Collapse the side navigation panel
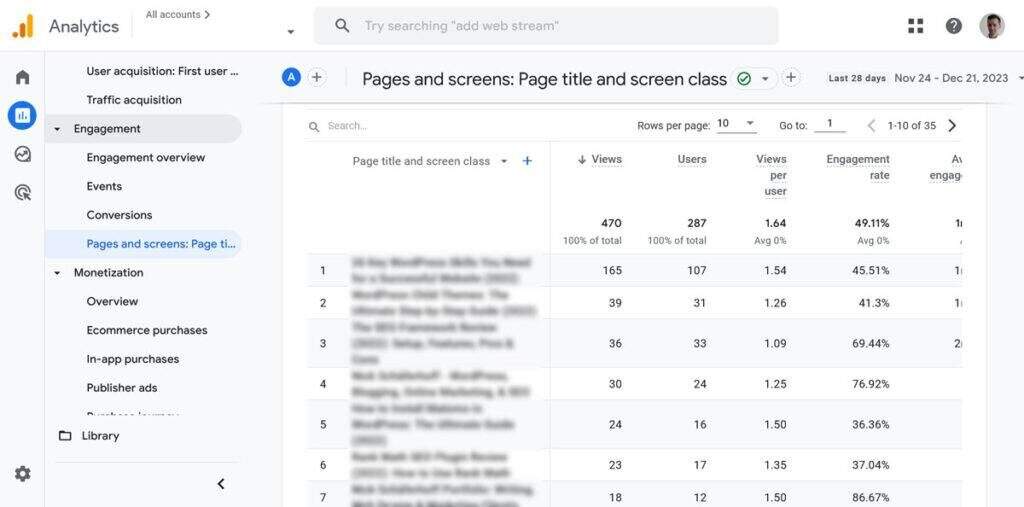The width and height of the screenshot is (1024, 507). (221, 484)
